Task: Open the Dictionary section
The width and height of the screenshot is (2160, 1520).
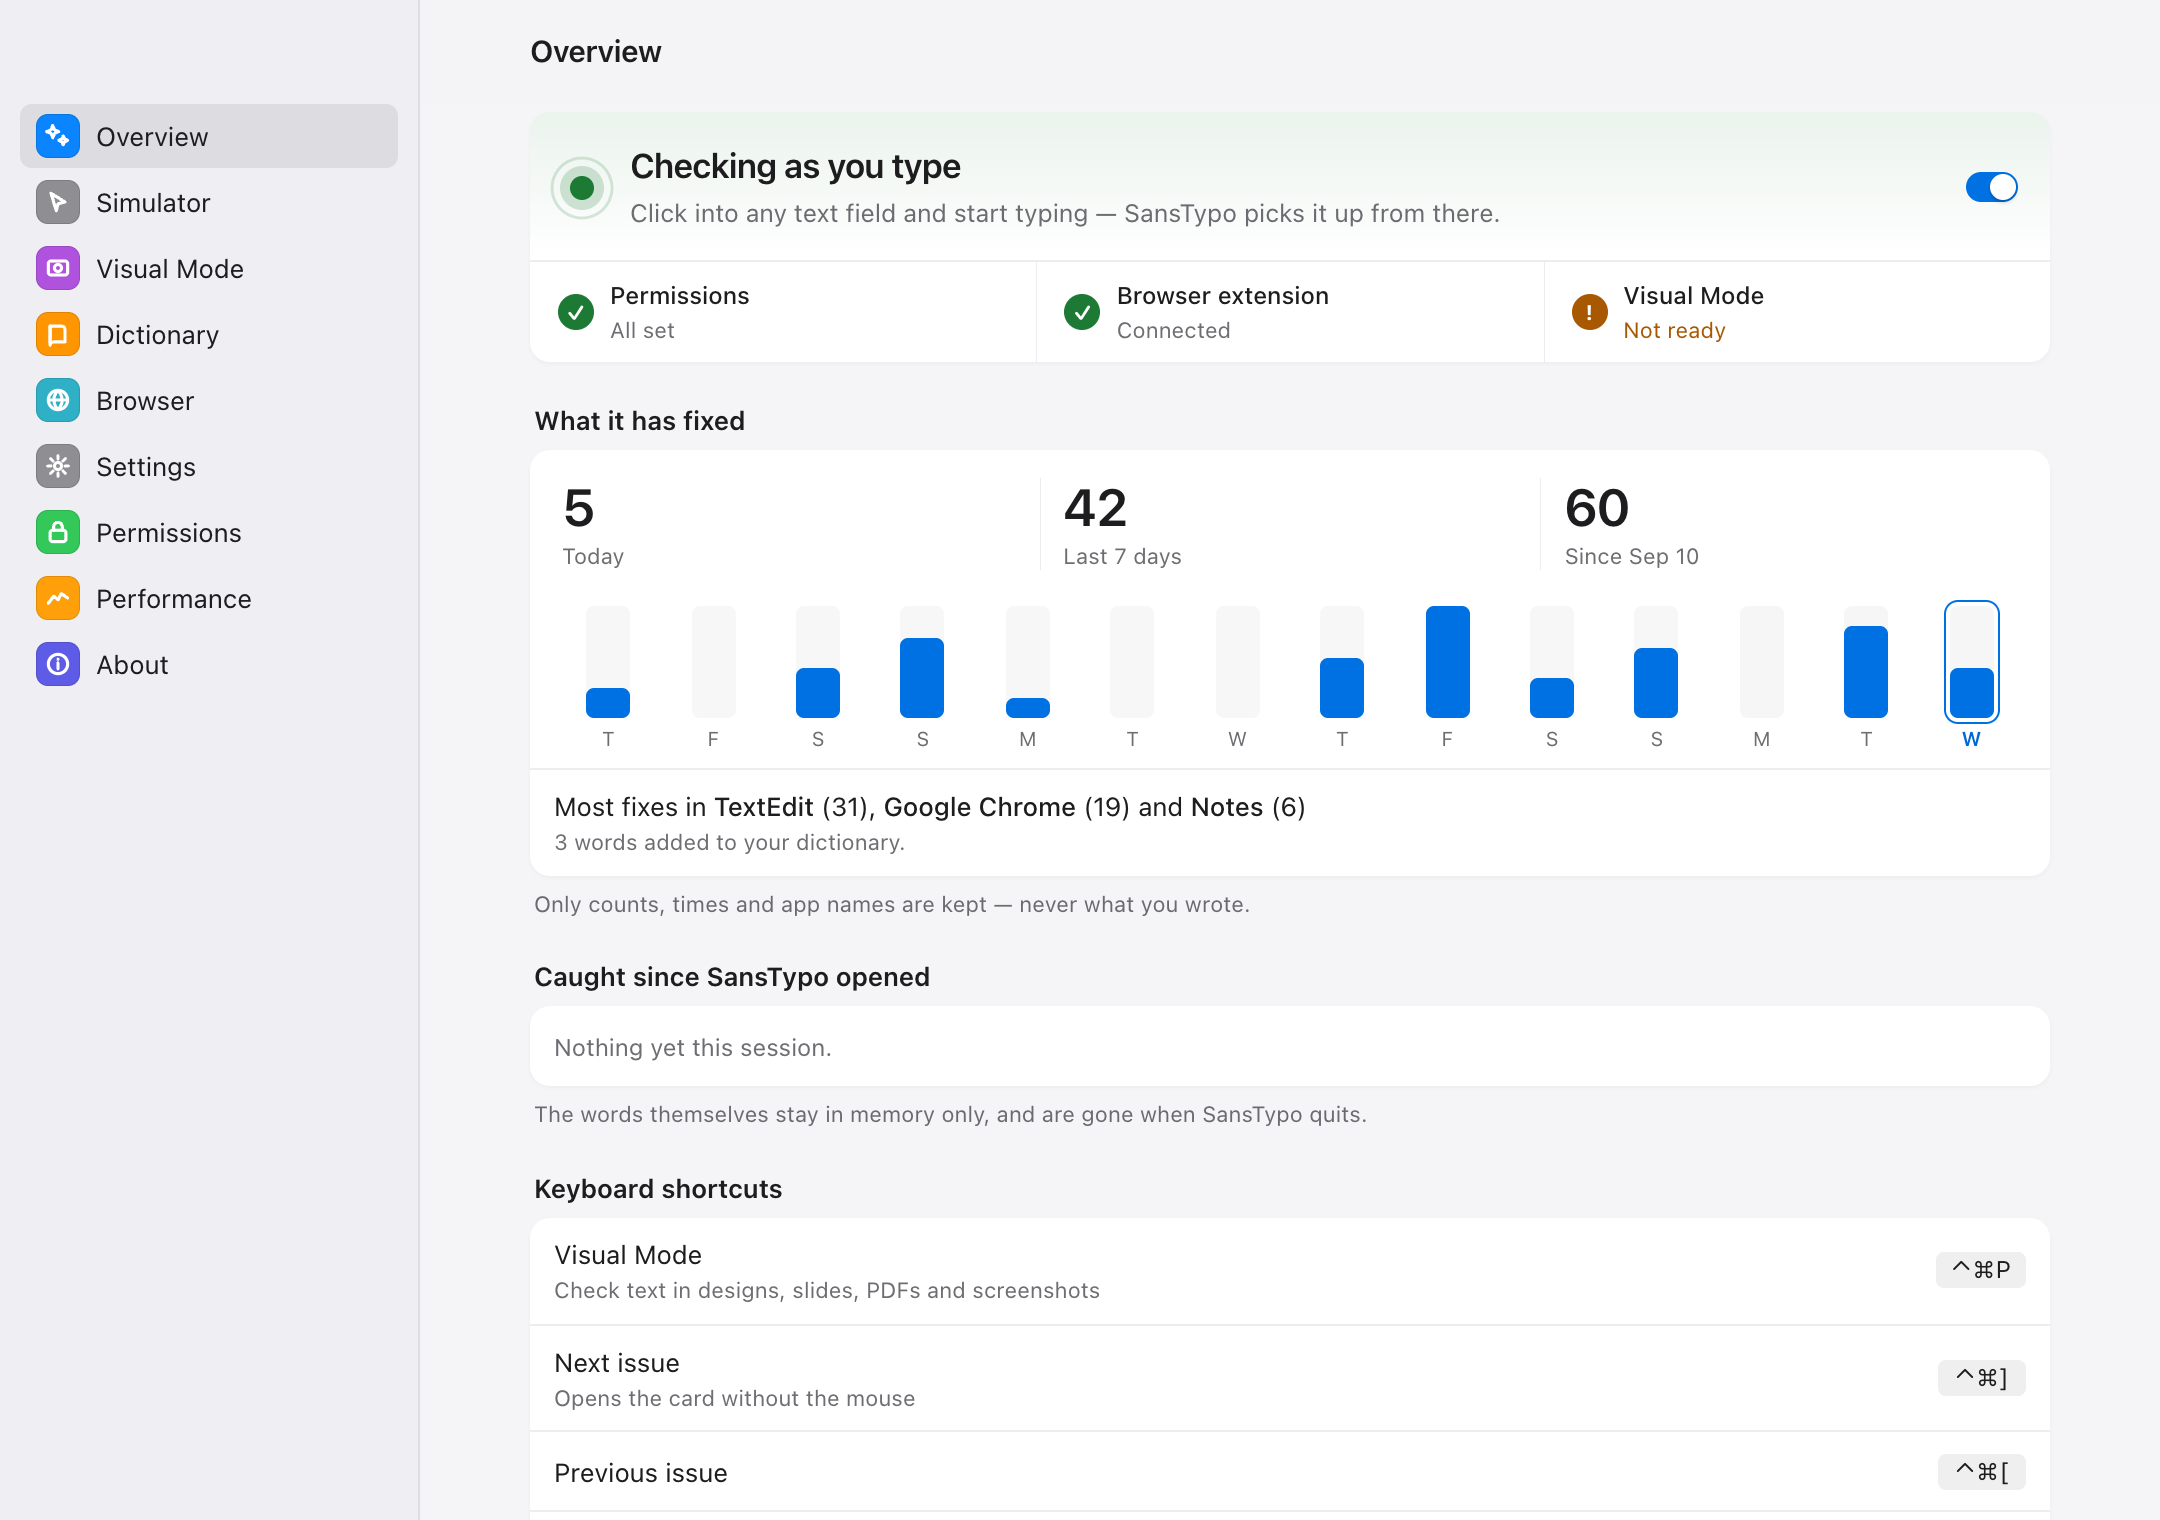Action: click(x=209, y=334)
